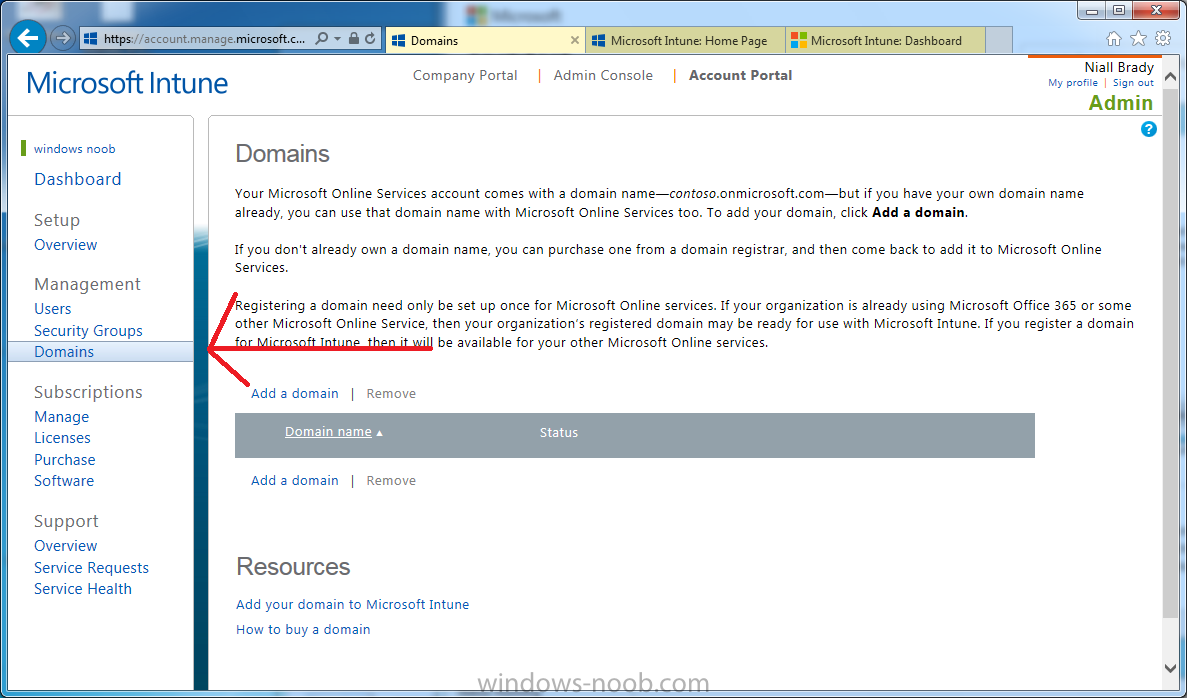
Task: Close the Domains tab
Action: pyautogui.click(x=575, y=40)
